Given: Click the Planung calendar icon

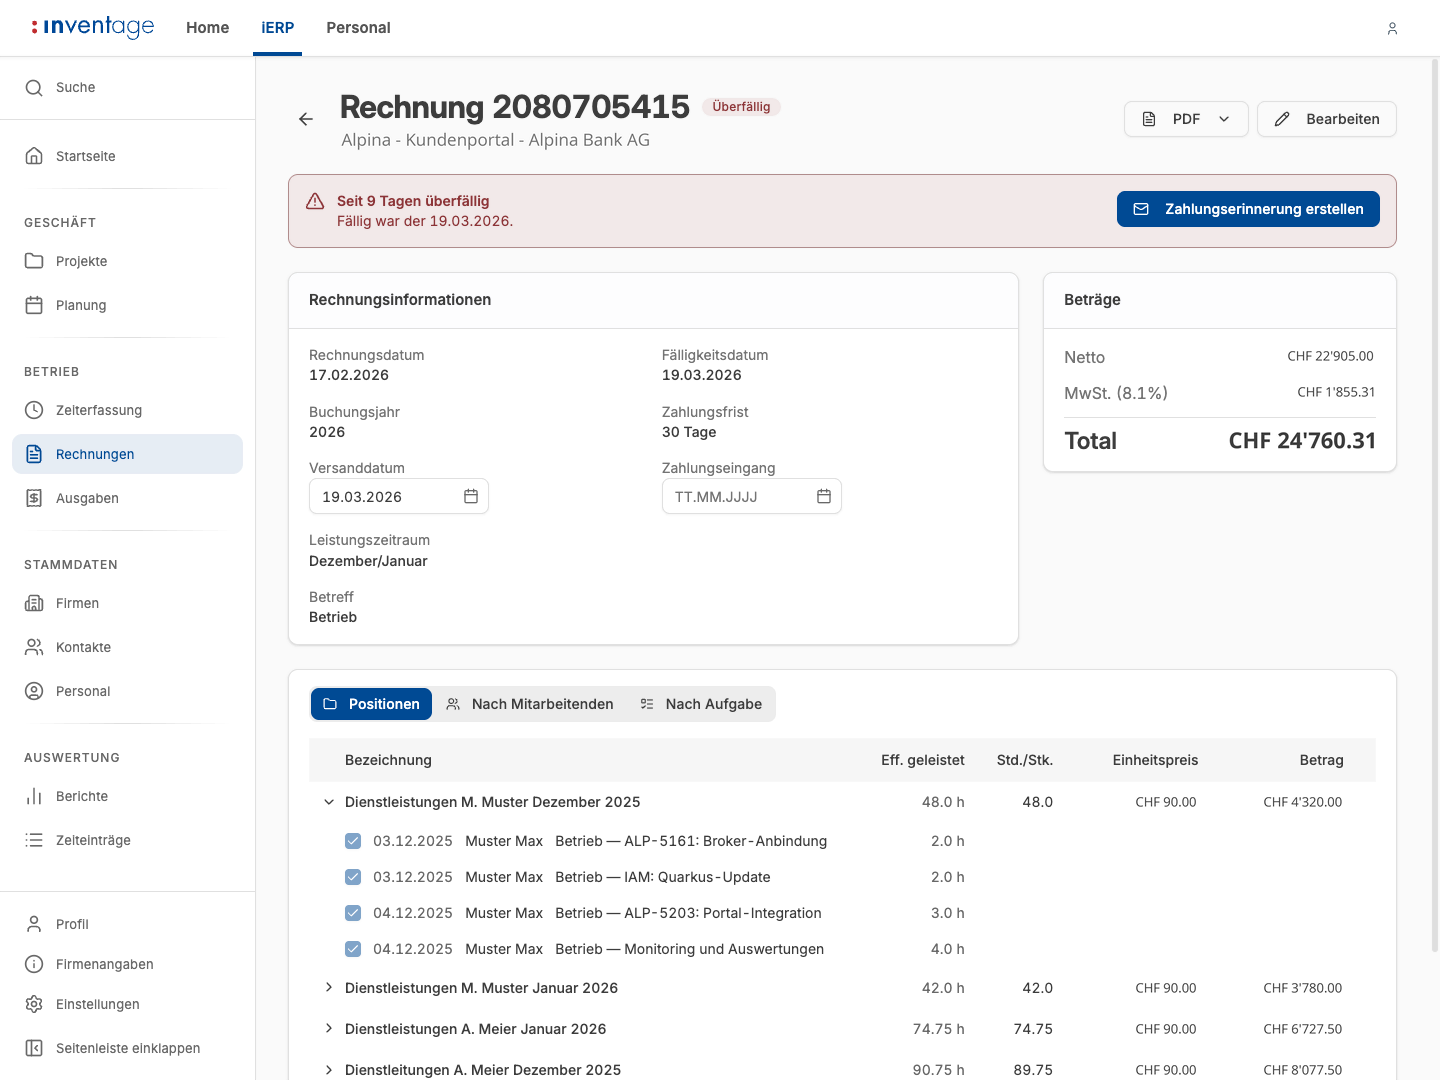Looking at the screenshot, I should (34, 305).
